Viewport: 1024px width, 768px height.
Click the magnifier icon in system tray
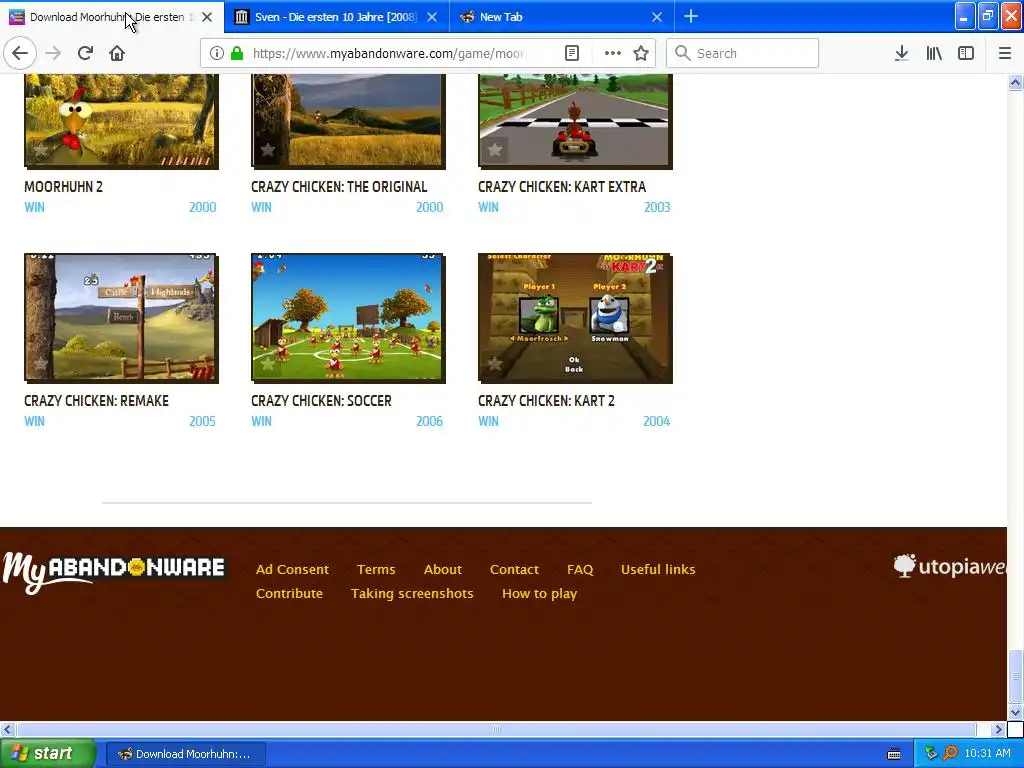[x=950, y=753]
